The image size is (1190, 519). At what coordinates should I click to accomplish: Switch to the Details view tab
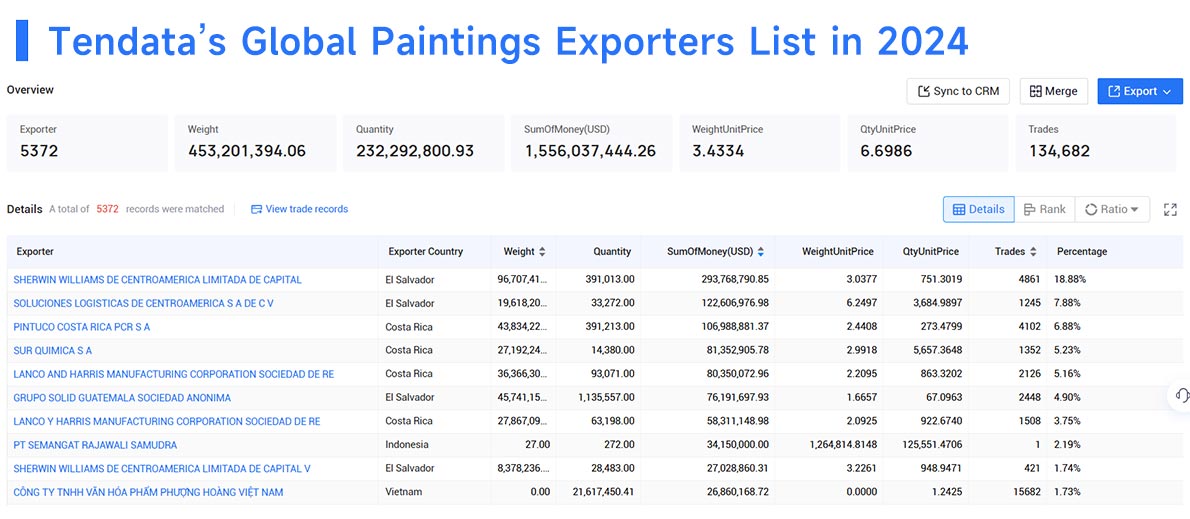coord(978,209)
